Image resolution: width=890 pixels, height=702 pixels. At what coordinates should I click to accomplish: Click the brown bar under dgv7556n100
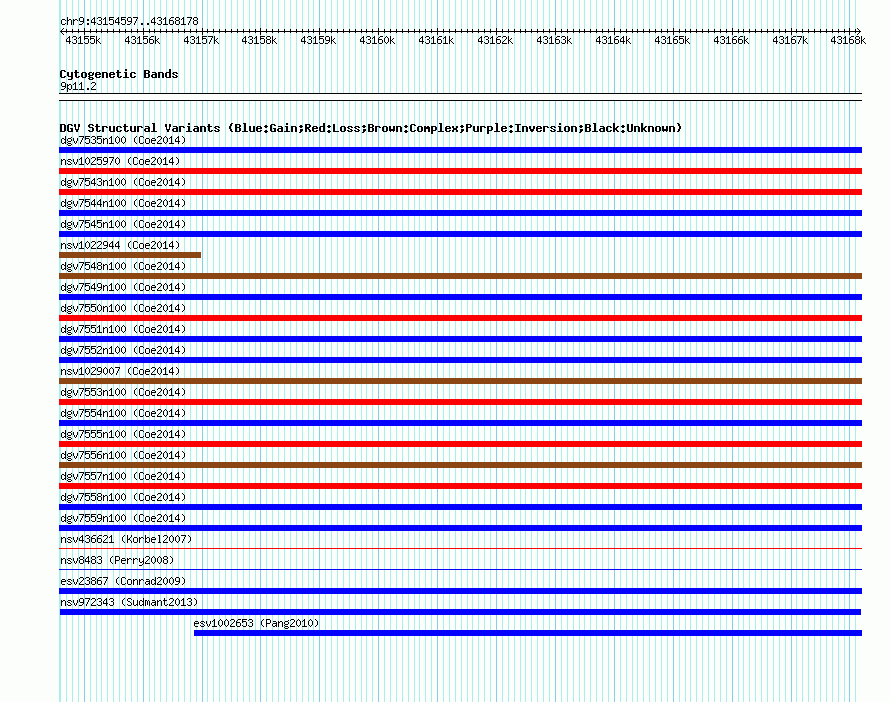click(460, 465)
